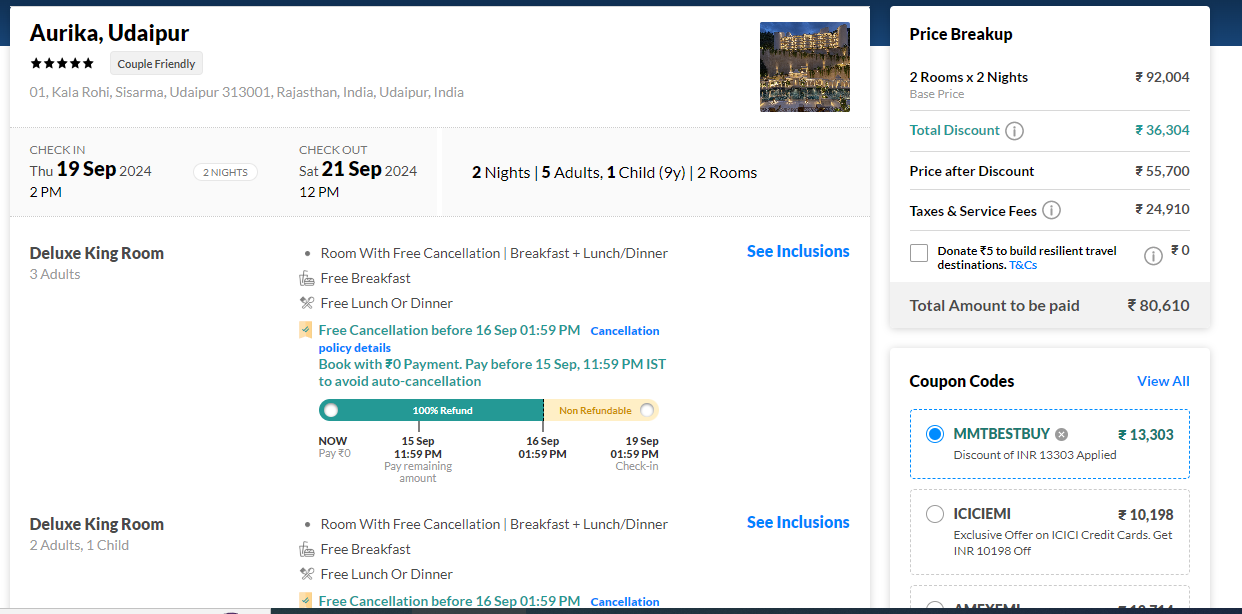Click the 16 Sep 01:59 PM timeline label
The width and height of the screenshot is (1242, 614).
(x=542, y=447)
